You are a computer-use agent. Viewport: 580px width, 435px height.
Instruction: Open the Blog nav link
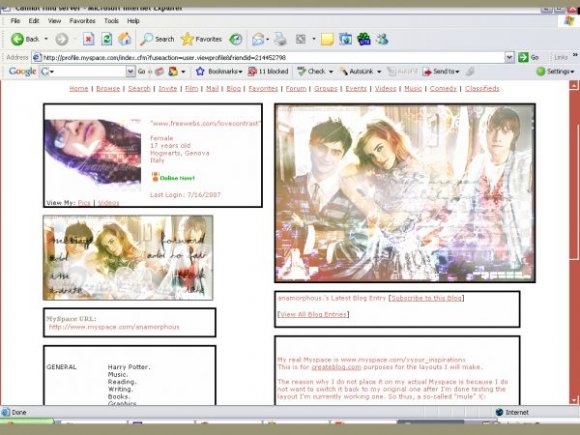coord(233,89)
